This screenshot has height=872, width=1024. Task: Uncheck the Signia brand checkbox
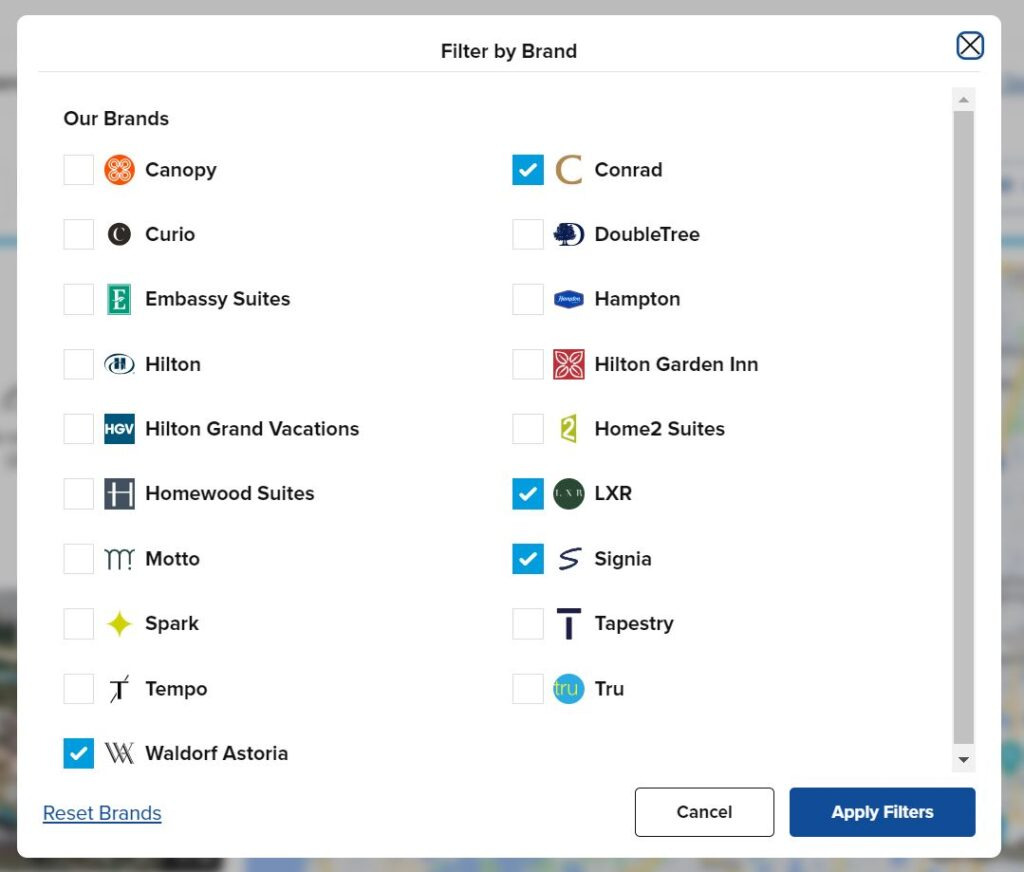click(528, 559)
